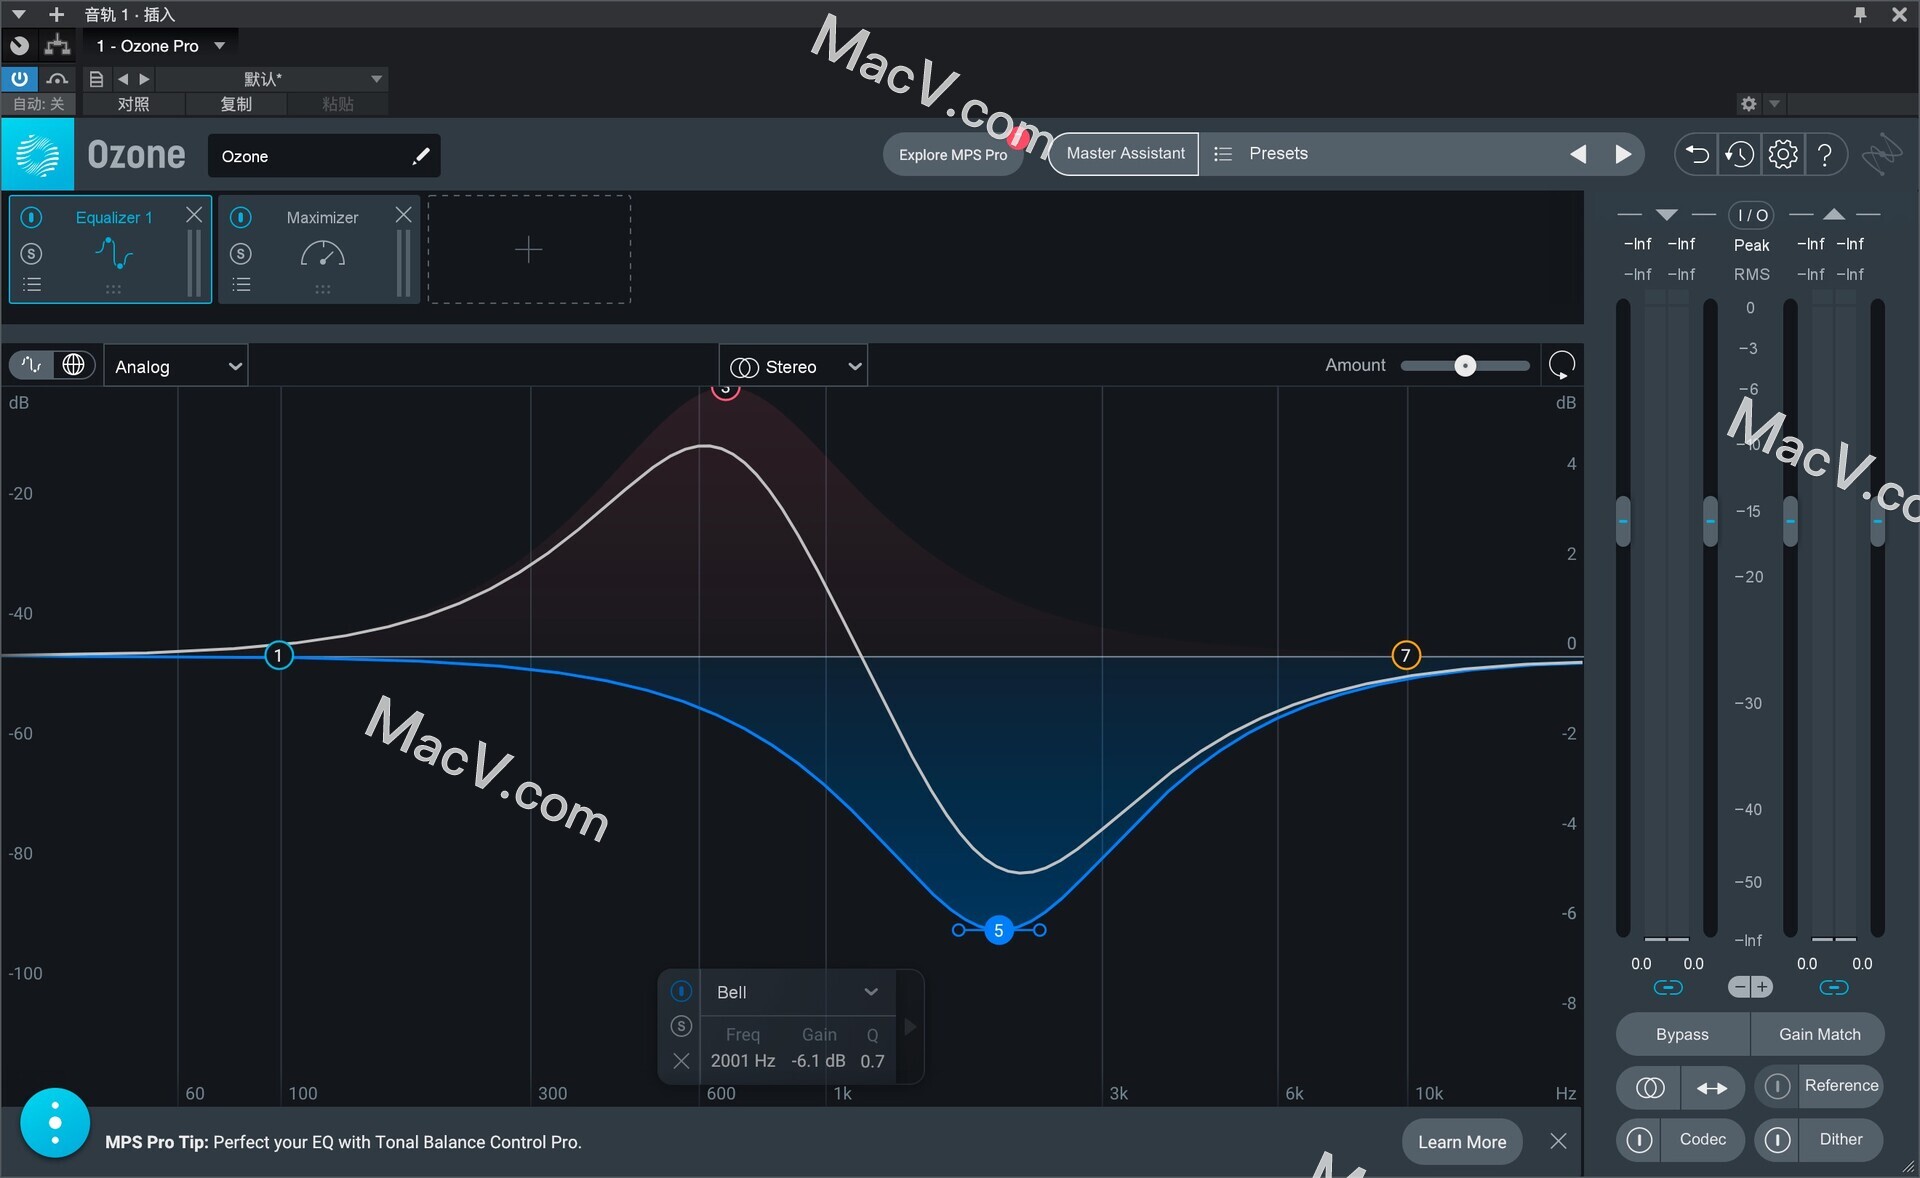Adjust the Amount slider
Image resolution: width=1920 pixels, height=1178 pixels.
[1465, 366]
